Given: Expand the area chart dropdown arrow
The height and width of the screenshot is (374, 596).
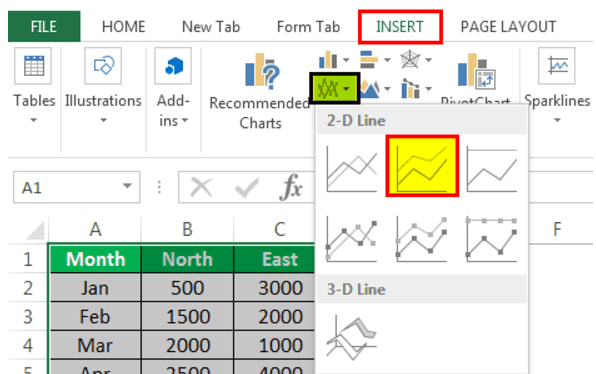Looking at the screenshot, I should [x=387, y=89].
